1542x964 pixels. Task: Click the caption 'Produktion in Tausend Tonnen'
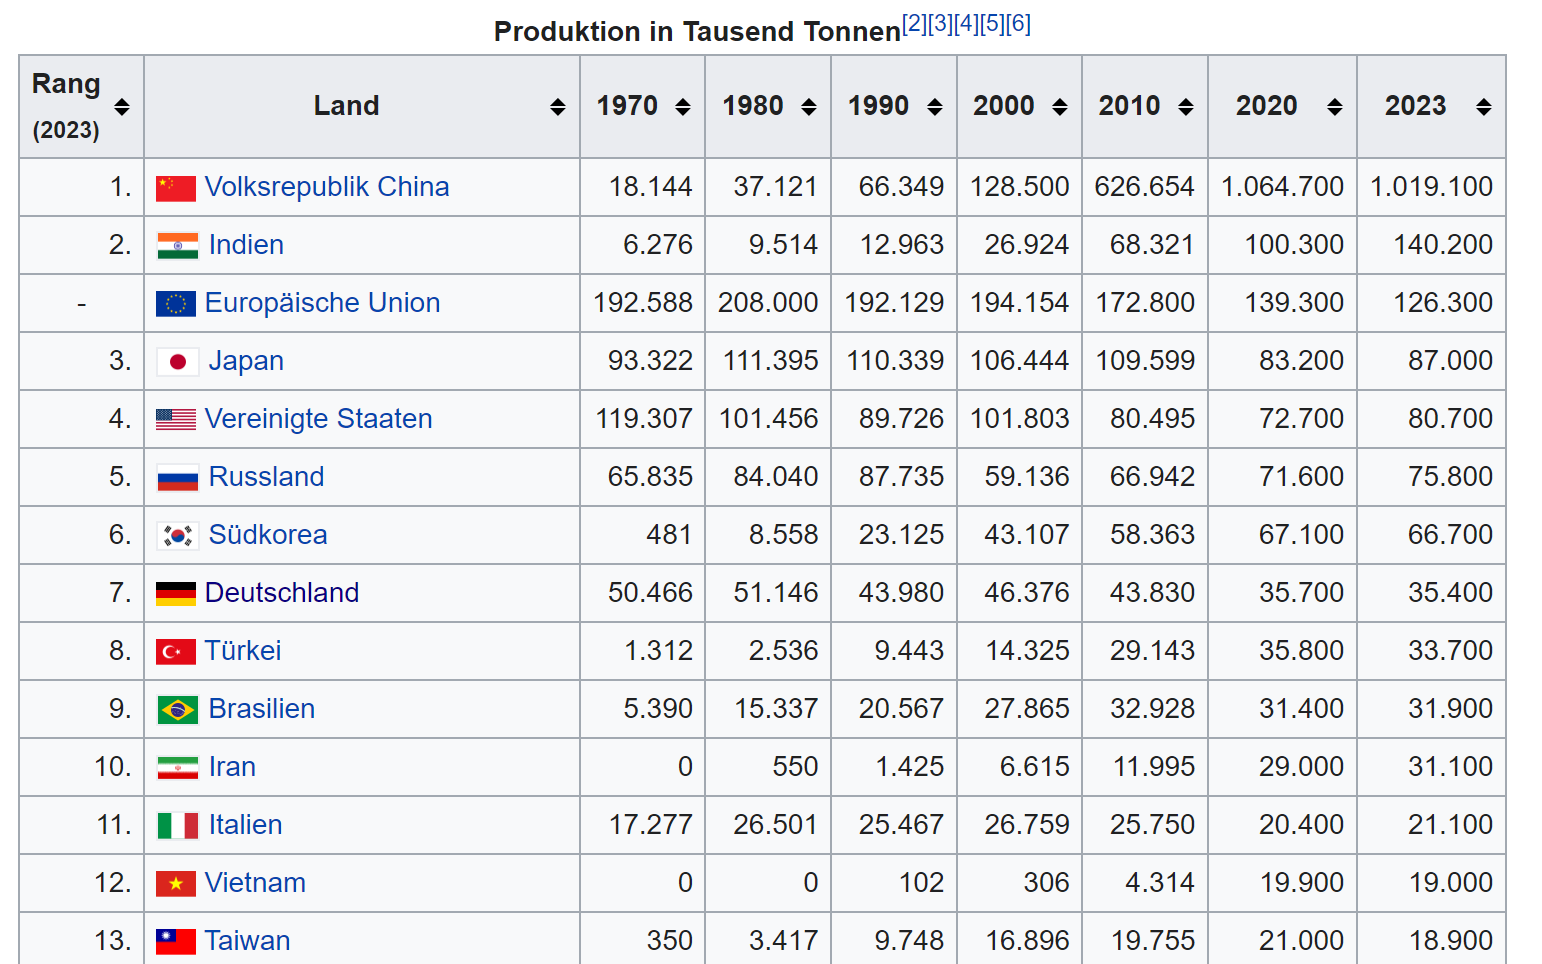coord(697,32)
